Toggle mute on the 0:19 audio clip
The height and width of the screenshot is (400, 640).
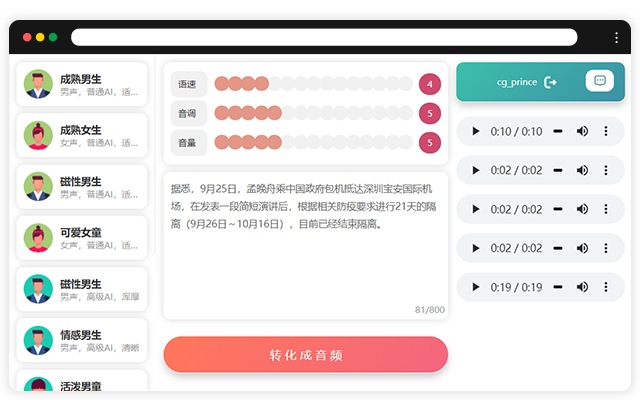pyautogui.click(x=583, y=287)
